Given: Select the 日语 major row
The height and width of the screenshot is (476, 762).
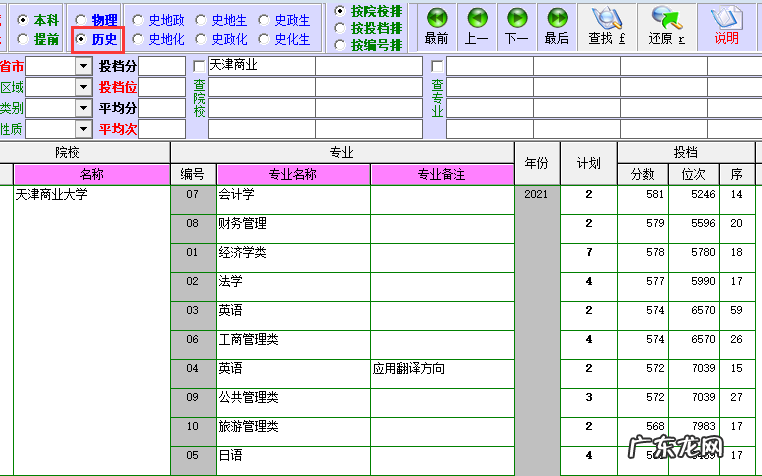Looking at the screenshot, I should (293, 461).
